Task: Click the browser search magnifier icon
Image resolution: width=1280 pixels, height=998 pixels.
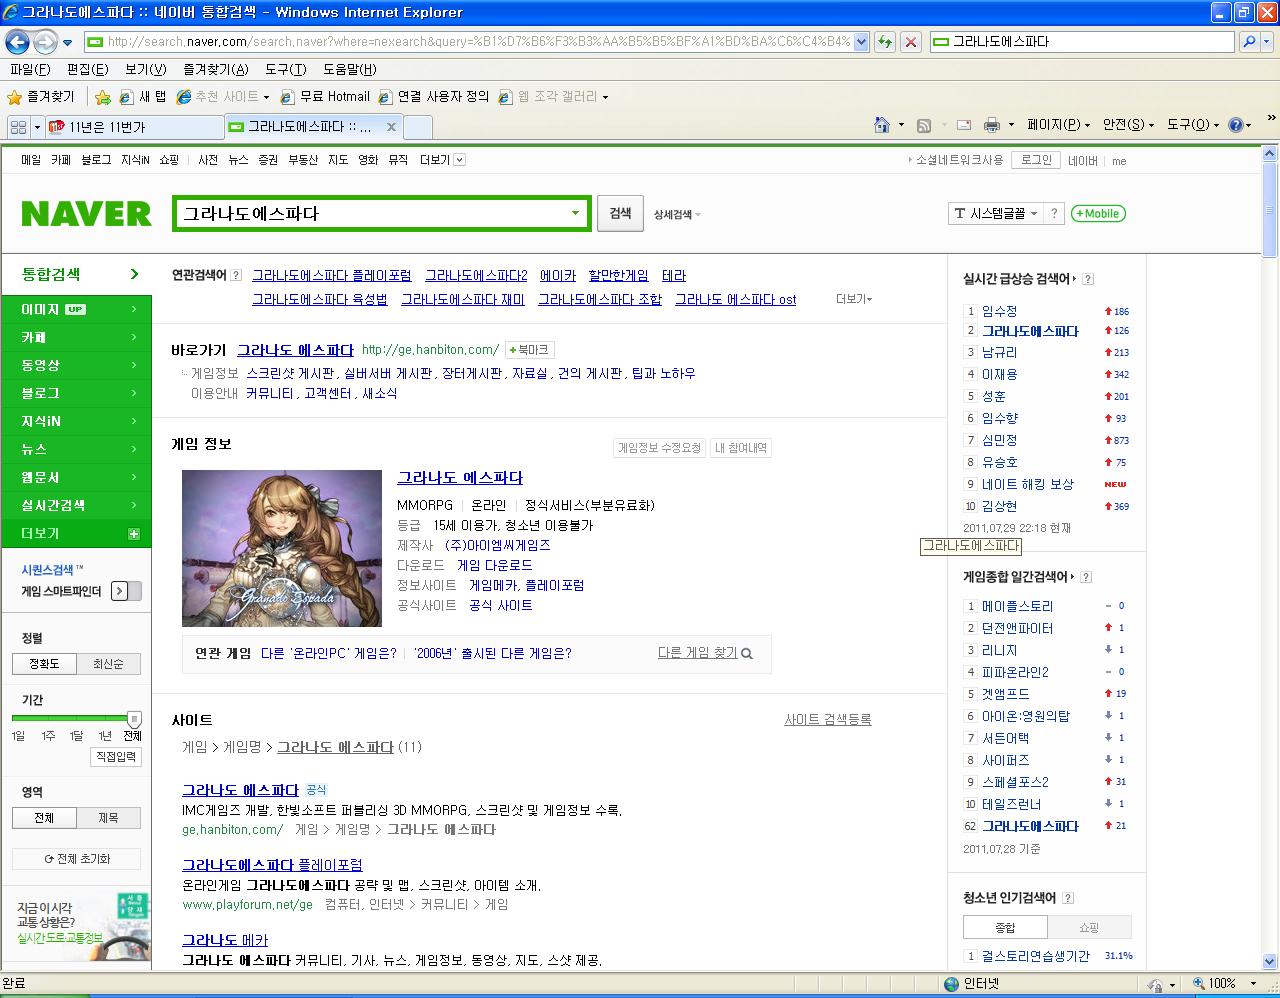Action: tap(1248, 42)
